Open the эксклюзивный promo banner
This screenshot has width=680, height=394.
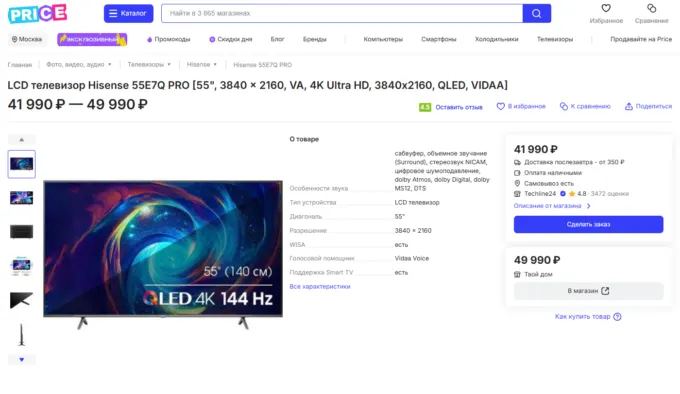tap(92, 39)
